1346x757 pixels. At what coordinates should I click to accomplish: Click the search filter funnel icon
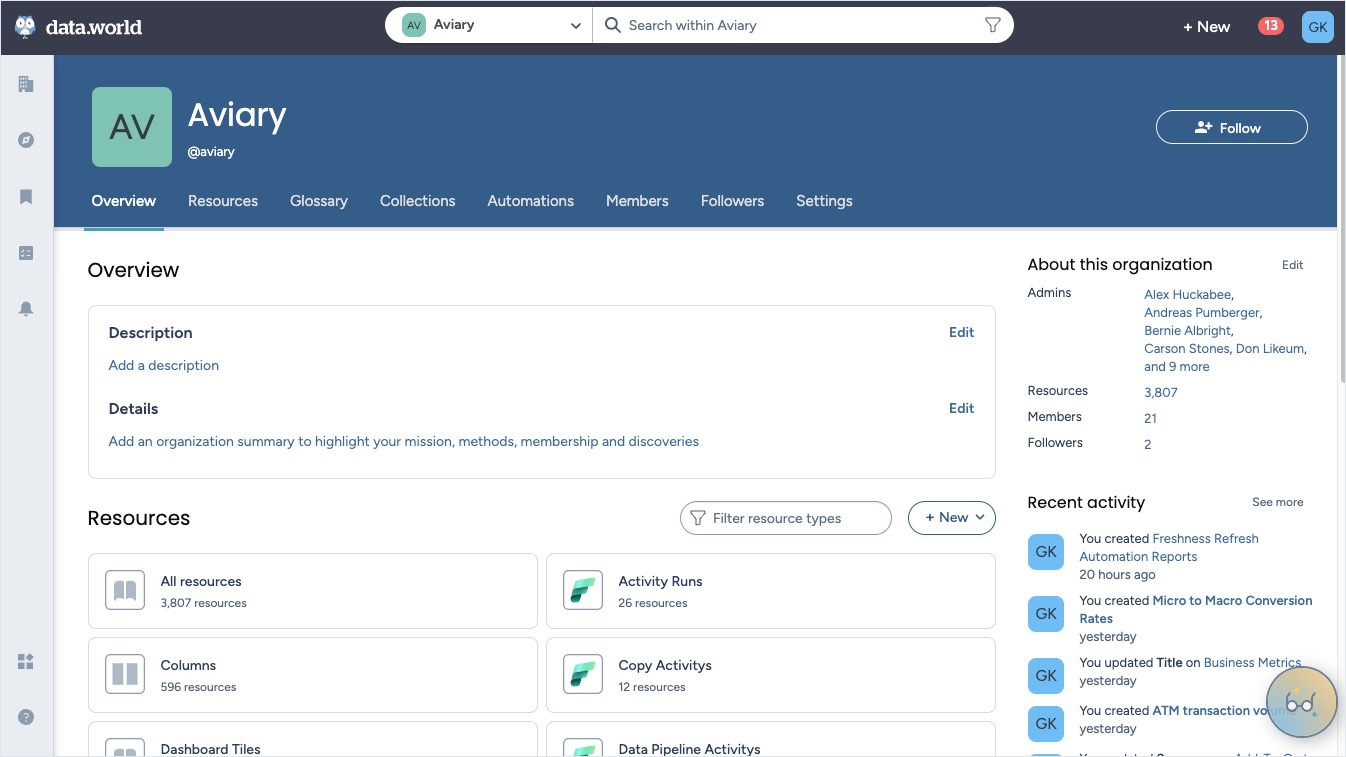coord(992,25)
